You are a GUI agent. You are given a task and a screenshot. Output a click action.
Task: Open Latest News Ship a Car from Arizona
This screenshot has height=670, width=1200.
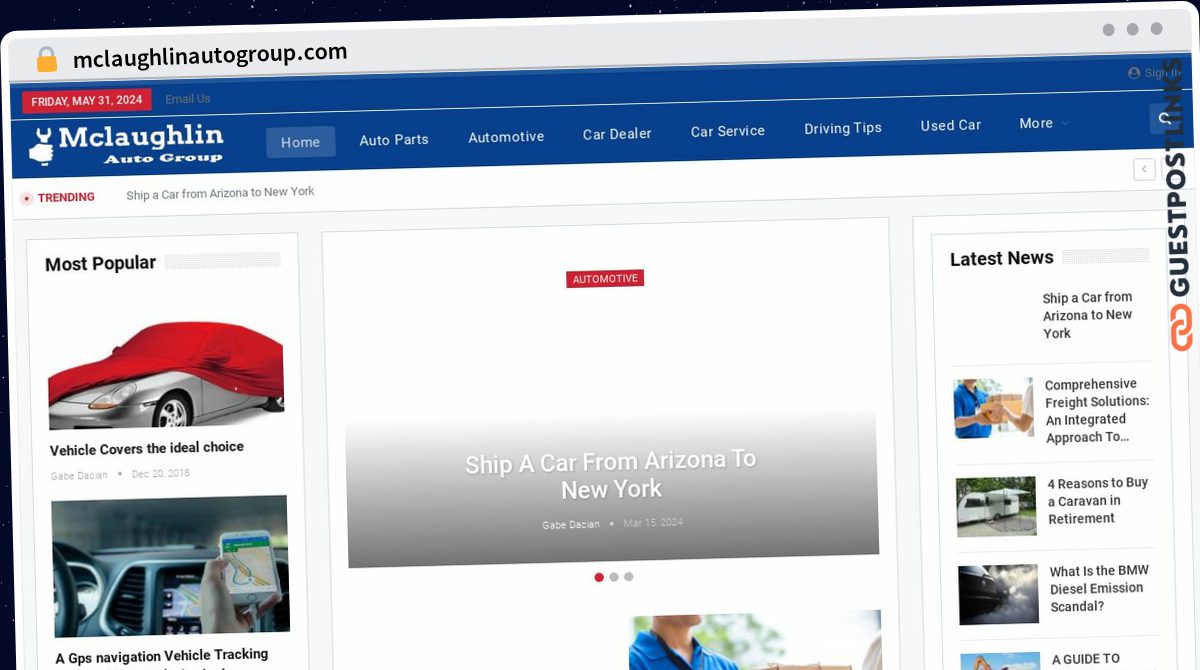coord(1088,316)
